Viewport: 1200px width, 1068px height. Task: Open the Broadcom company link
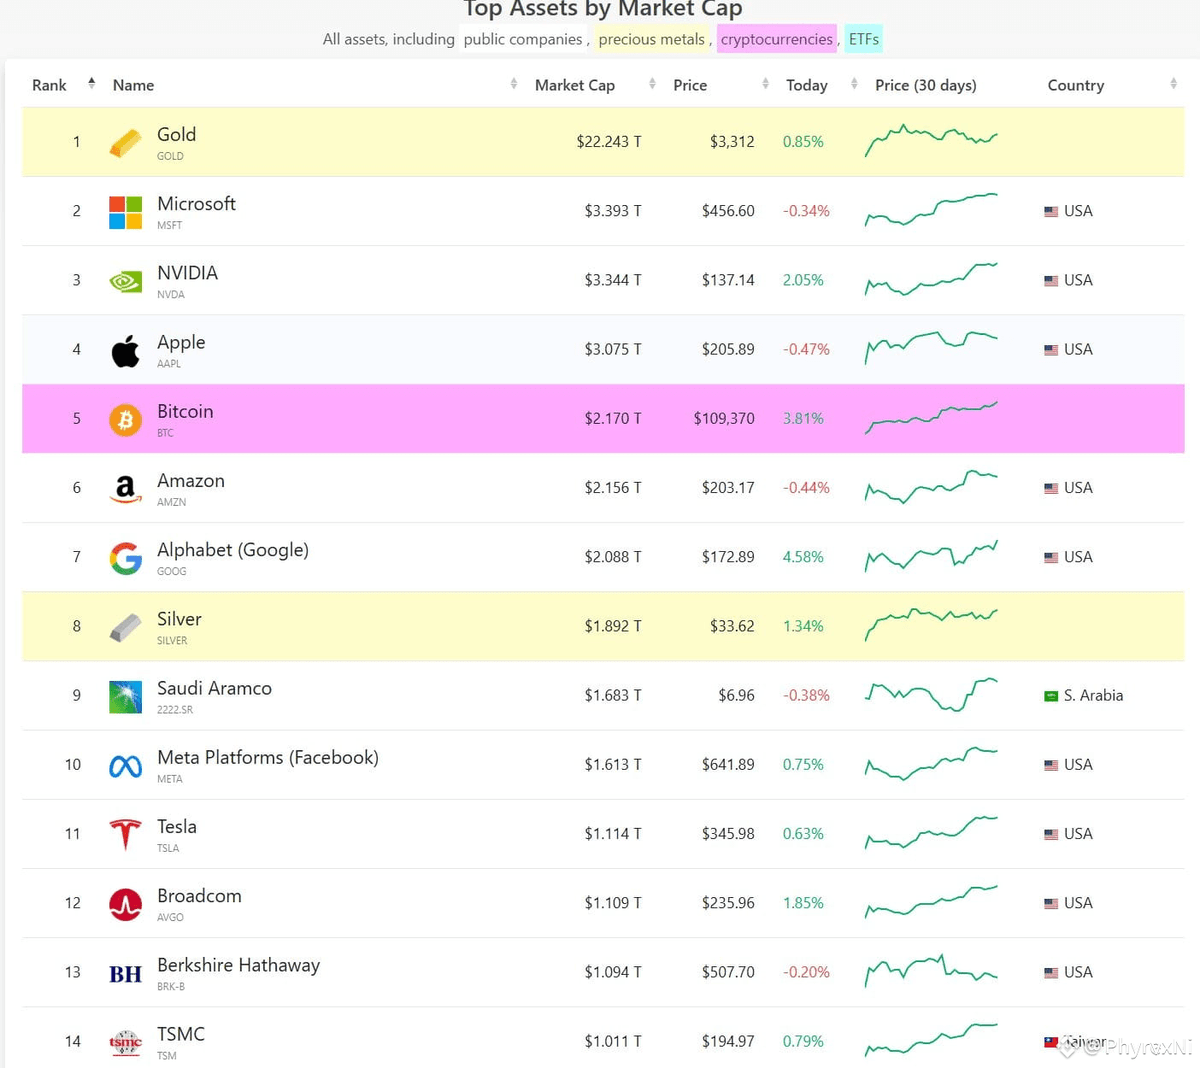(x=199, y=896)
